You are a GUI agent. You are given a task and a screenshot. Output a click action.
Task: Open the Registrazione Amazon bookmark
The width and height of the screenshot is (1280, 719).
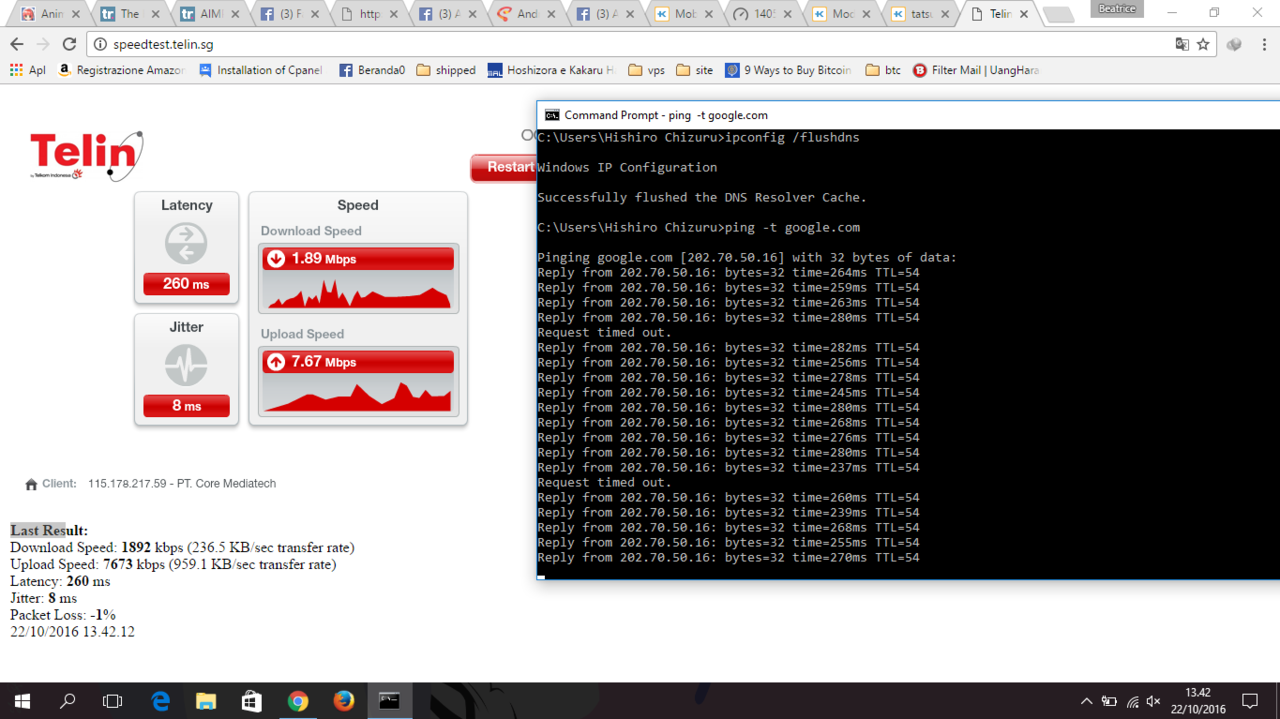122,70
